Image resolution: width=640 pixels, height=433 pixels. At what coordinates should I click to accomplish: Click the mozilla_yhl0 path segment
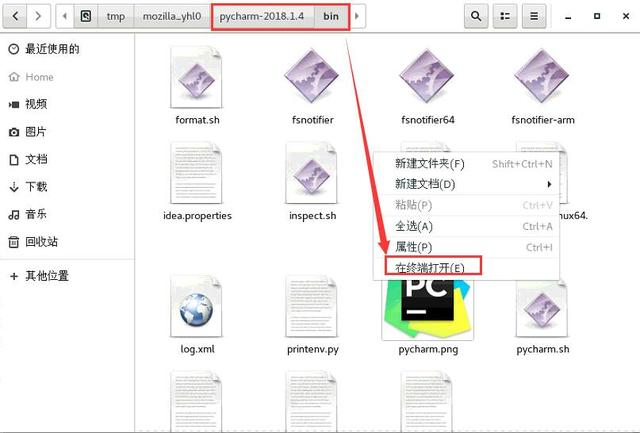click(x=172, y=16)
